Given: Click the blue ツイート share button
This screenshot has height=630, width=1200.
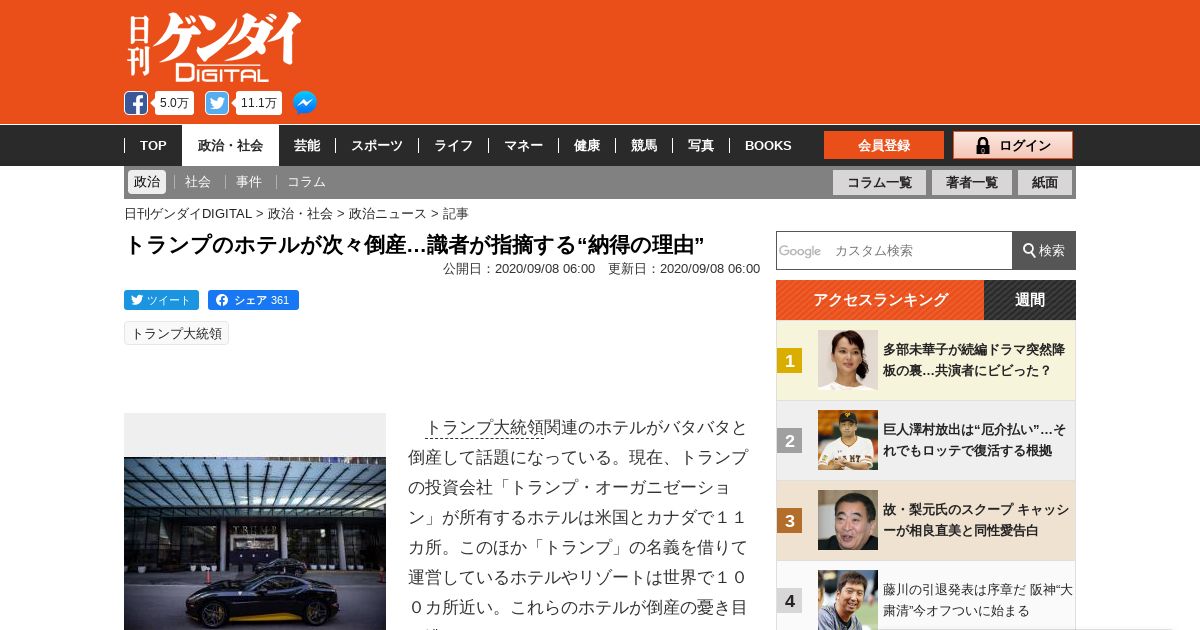Looking at the screenshot, I should click(161, 300).
